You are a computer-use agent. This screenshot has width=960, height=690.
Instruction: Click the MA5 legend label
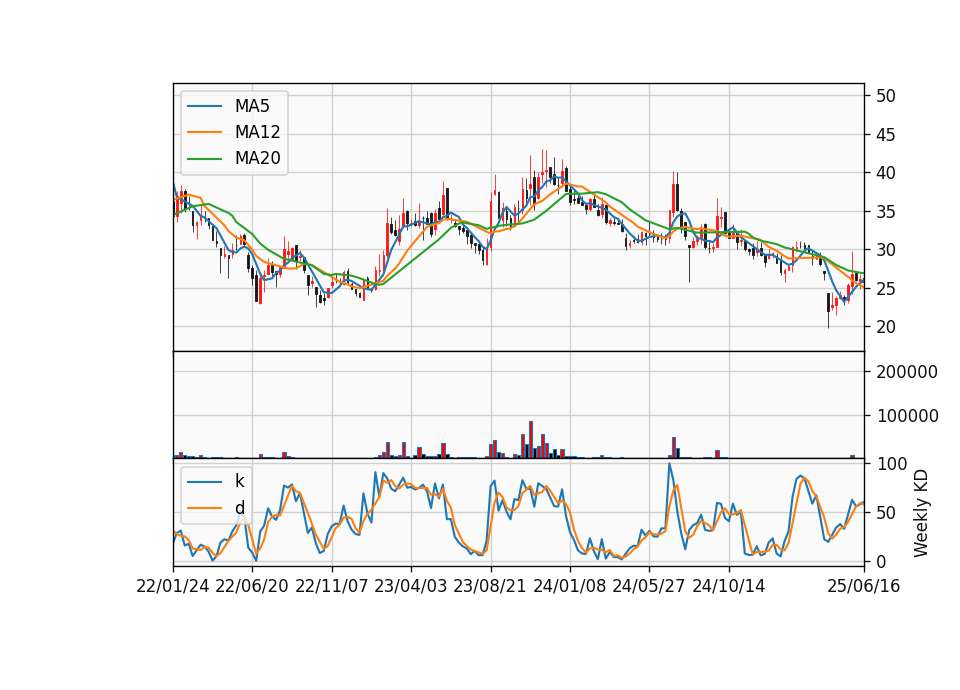[x=252, y=106]
